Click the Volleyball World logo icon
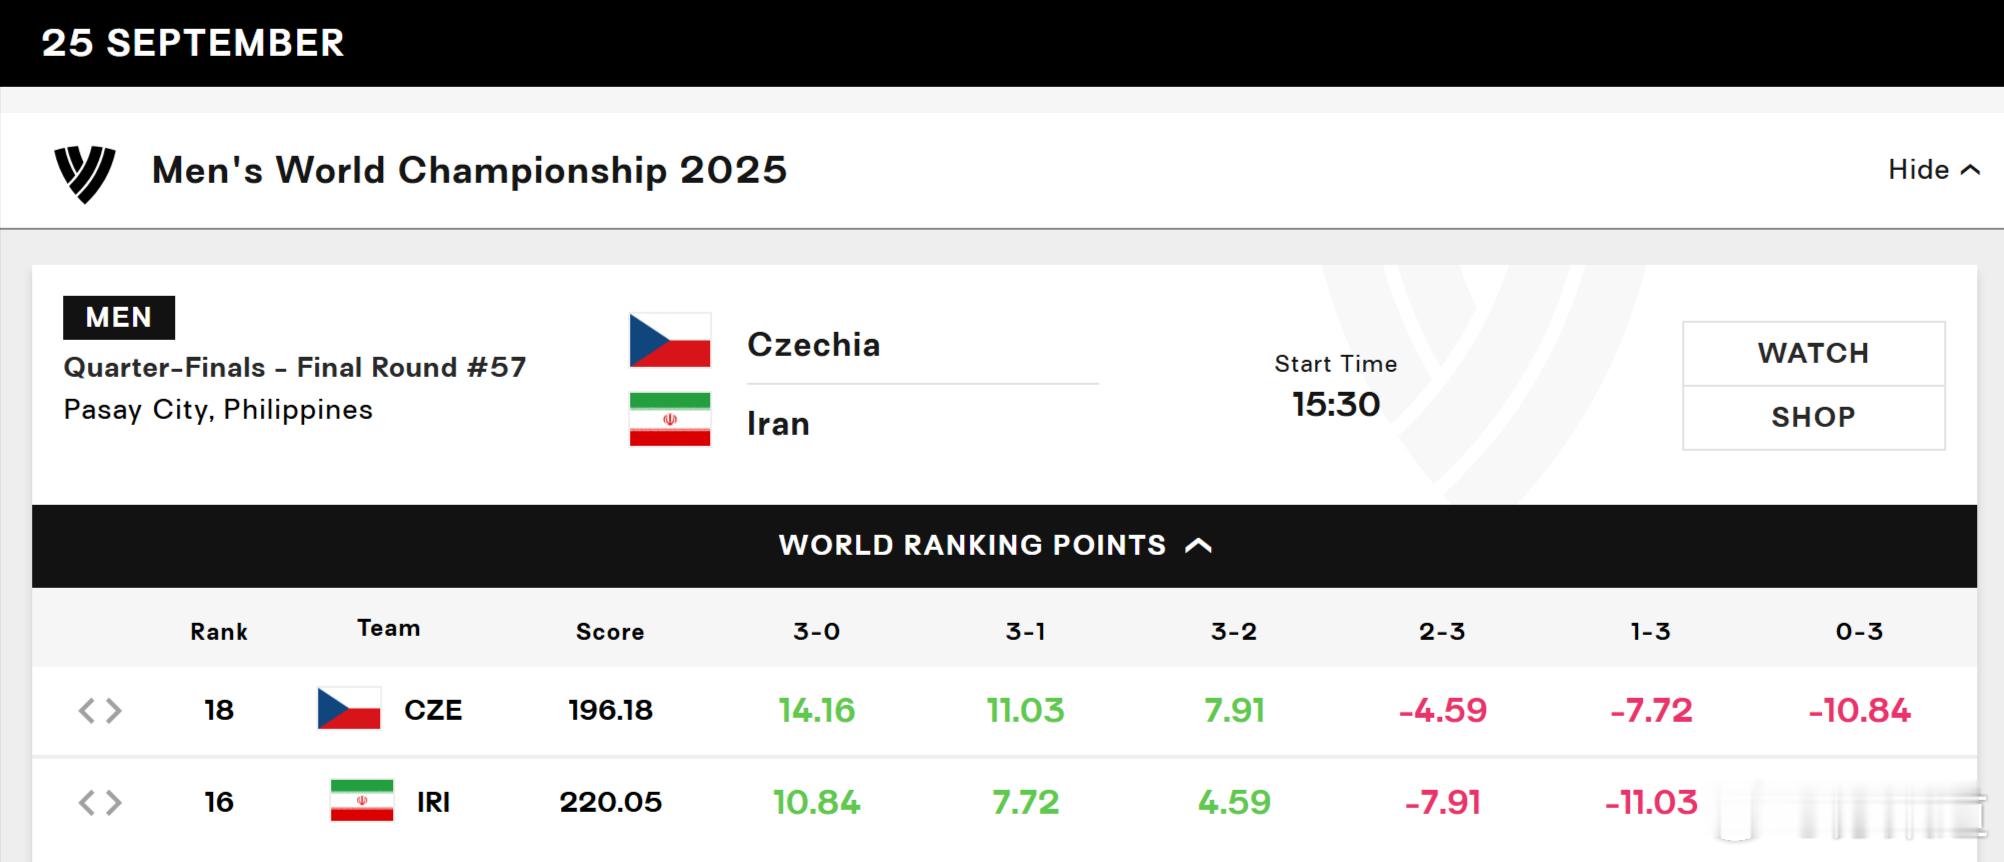The image size is (2004, 862). click(x=85, y=174)
